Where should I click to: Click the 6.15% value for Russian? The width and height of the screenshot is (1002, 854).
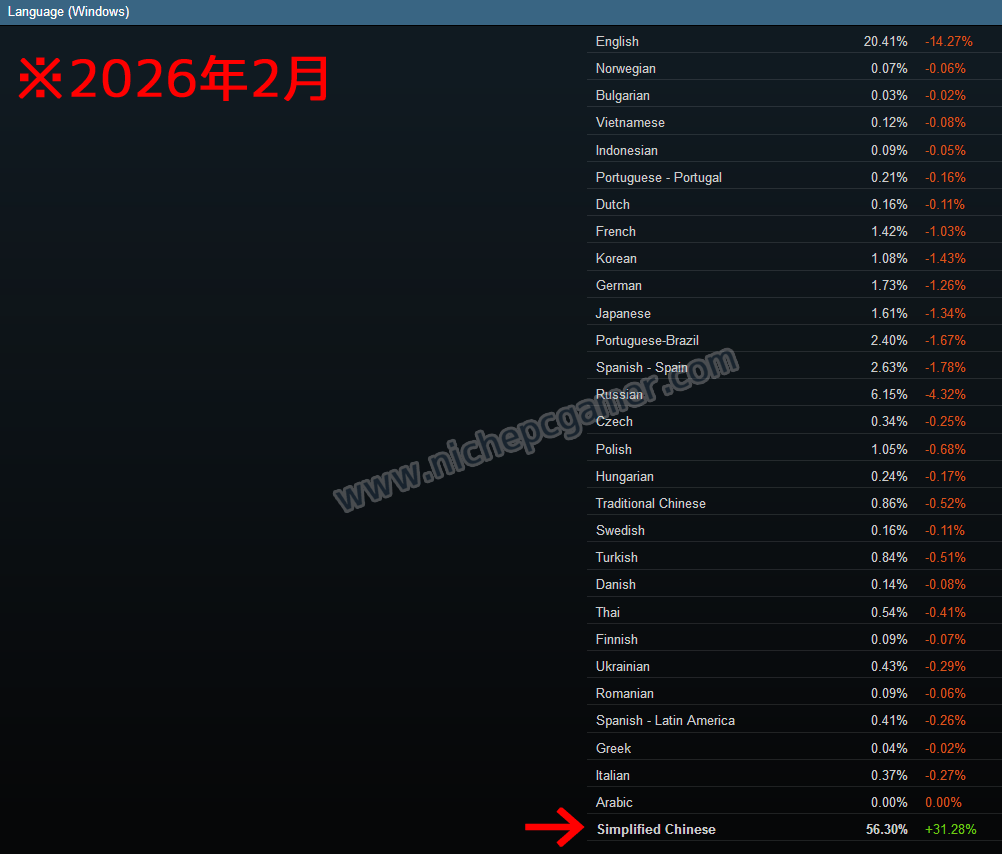point(889,394)
